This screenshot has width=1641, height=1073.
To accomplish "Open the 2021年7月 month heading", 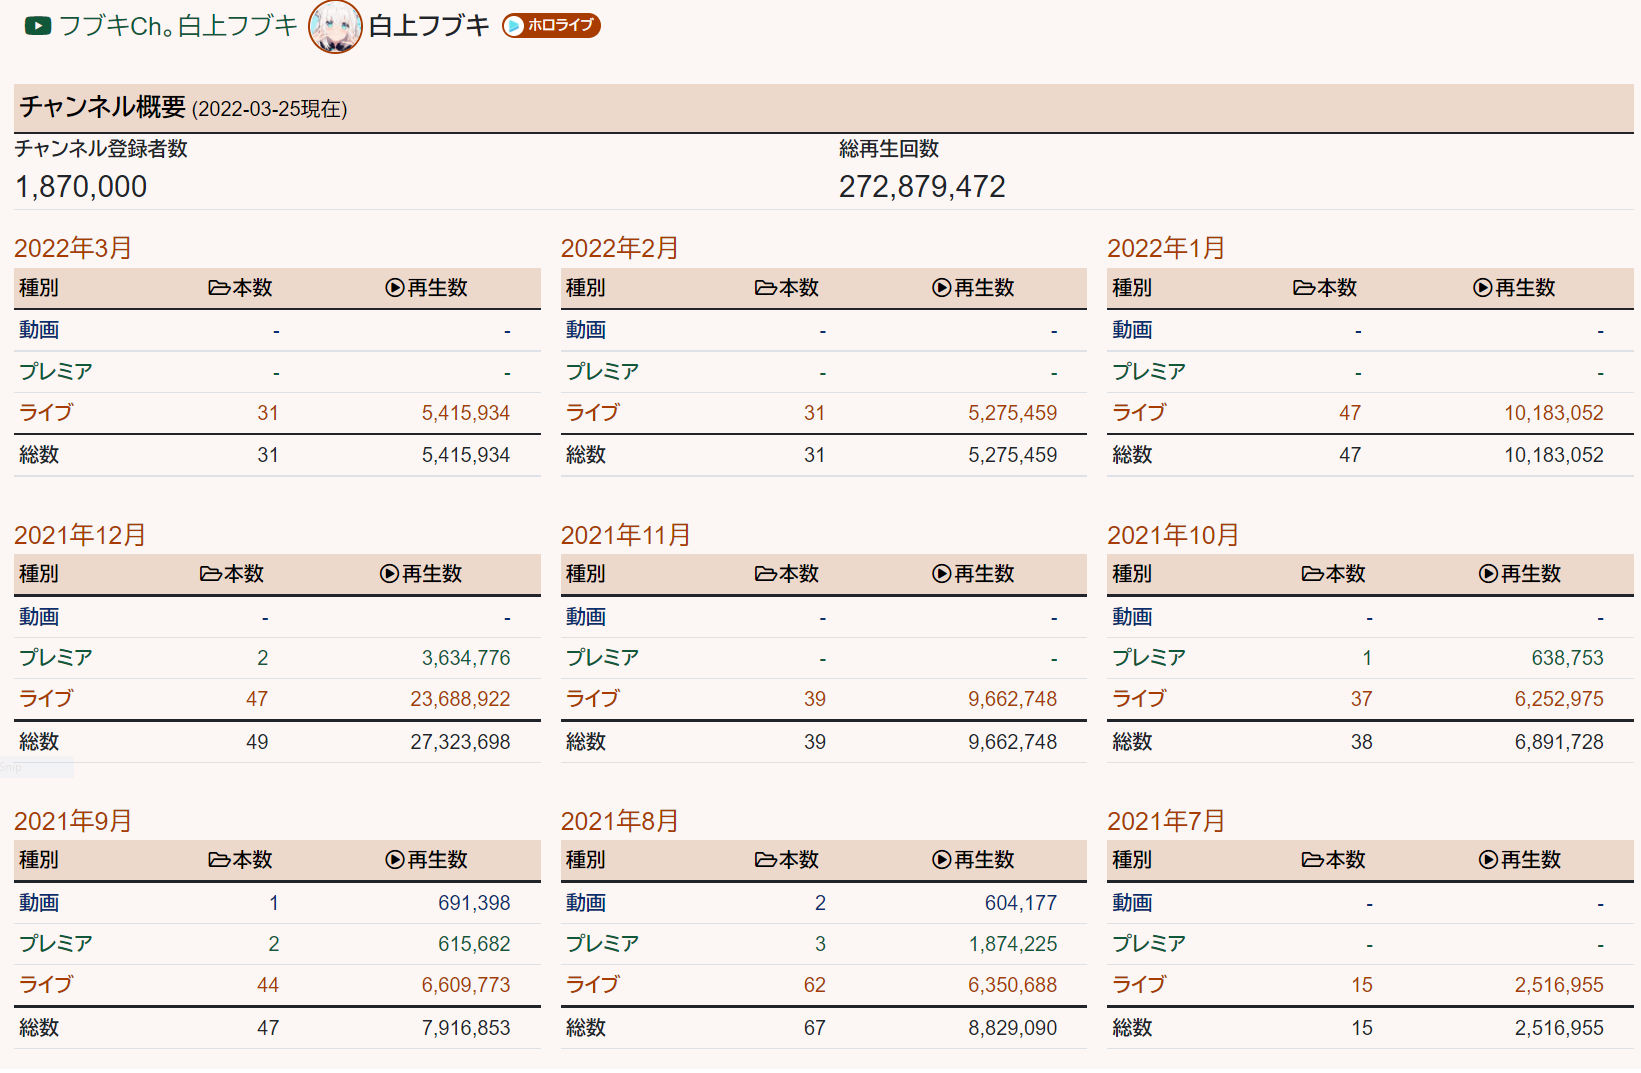I will (x=1166, y=821).
